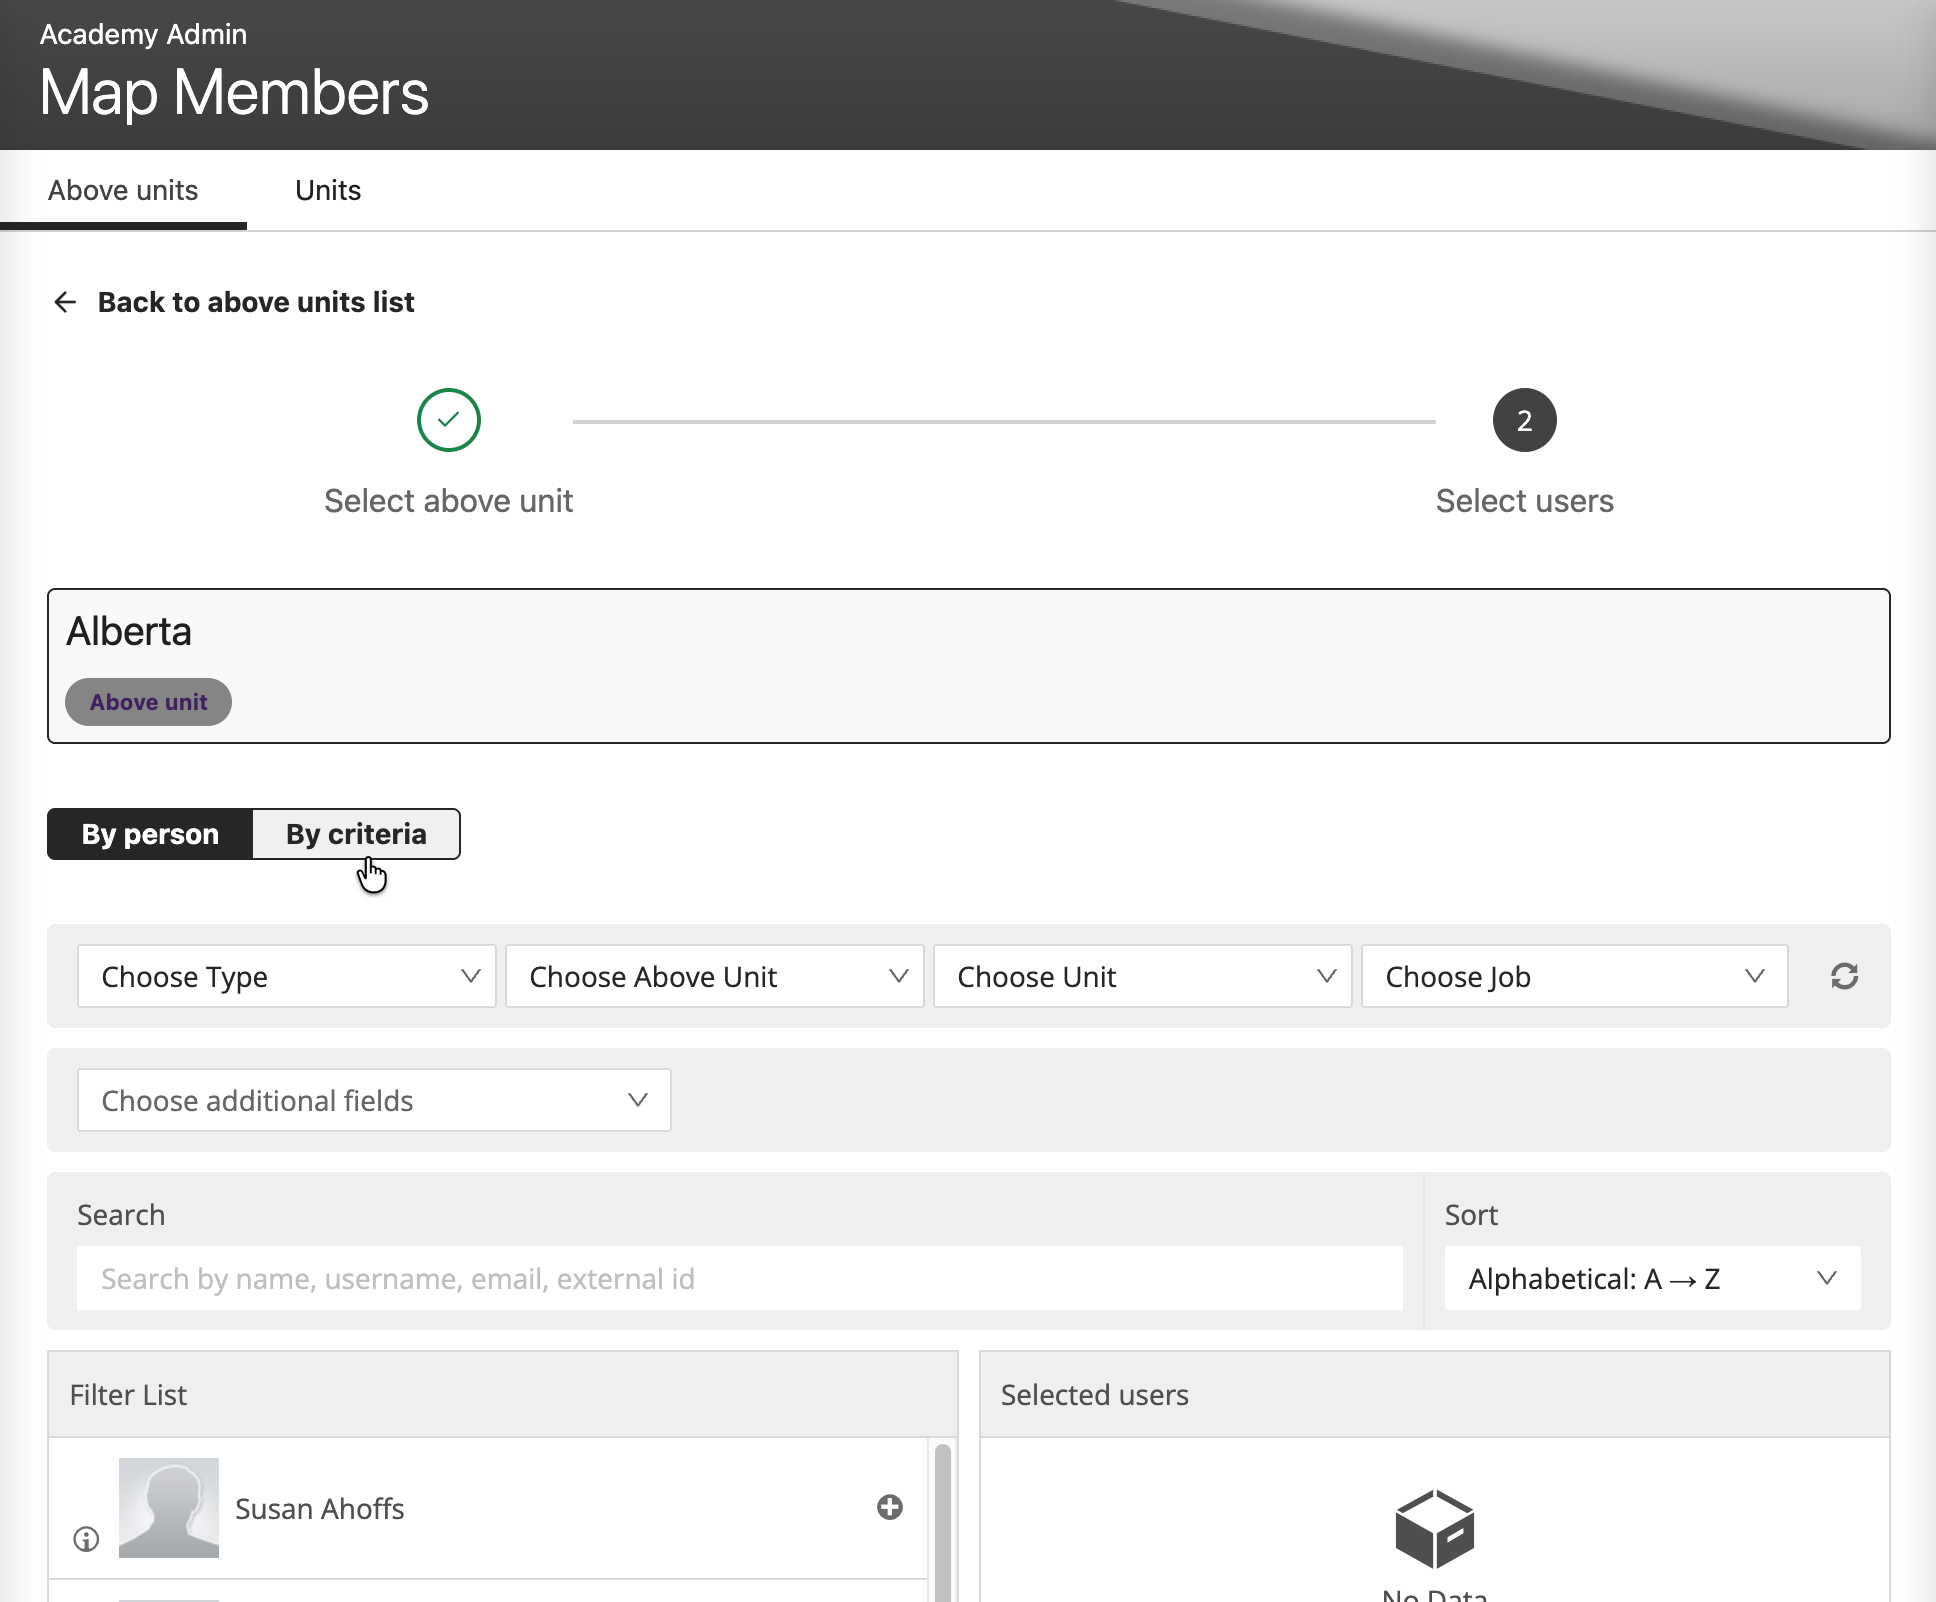Click the back arrow icon
Image resolution: width=1936 pixels, height=1602 pixels.
click(x=65, y=302)
